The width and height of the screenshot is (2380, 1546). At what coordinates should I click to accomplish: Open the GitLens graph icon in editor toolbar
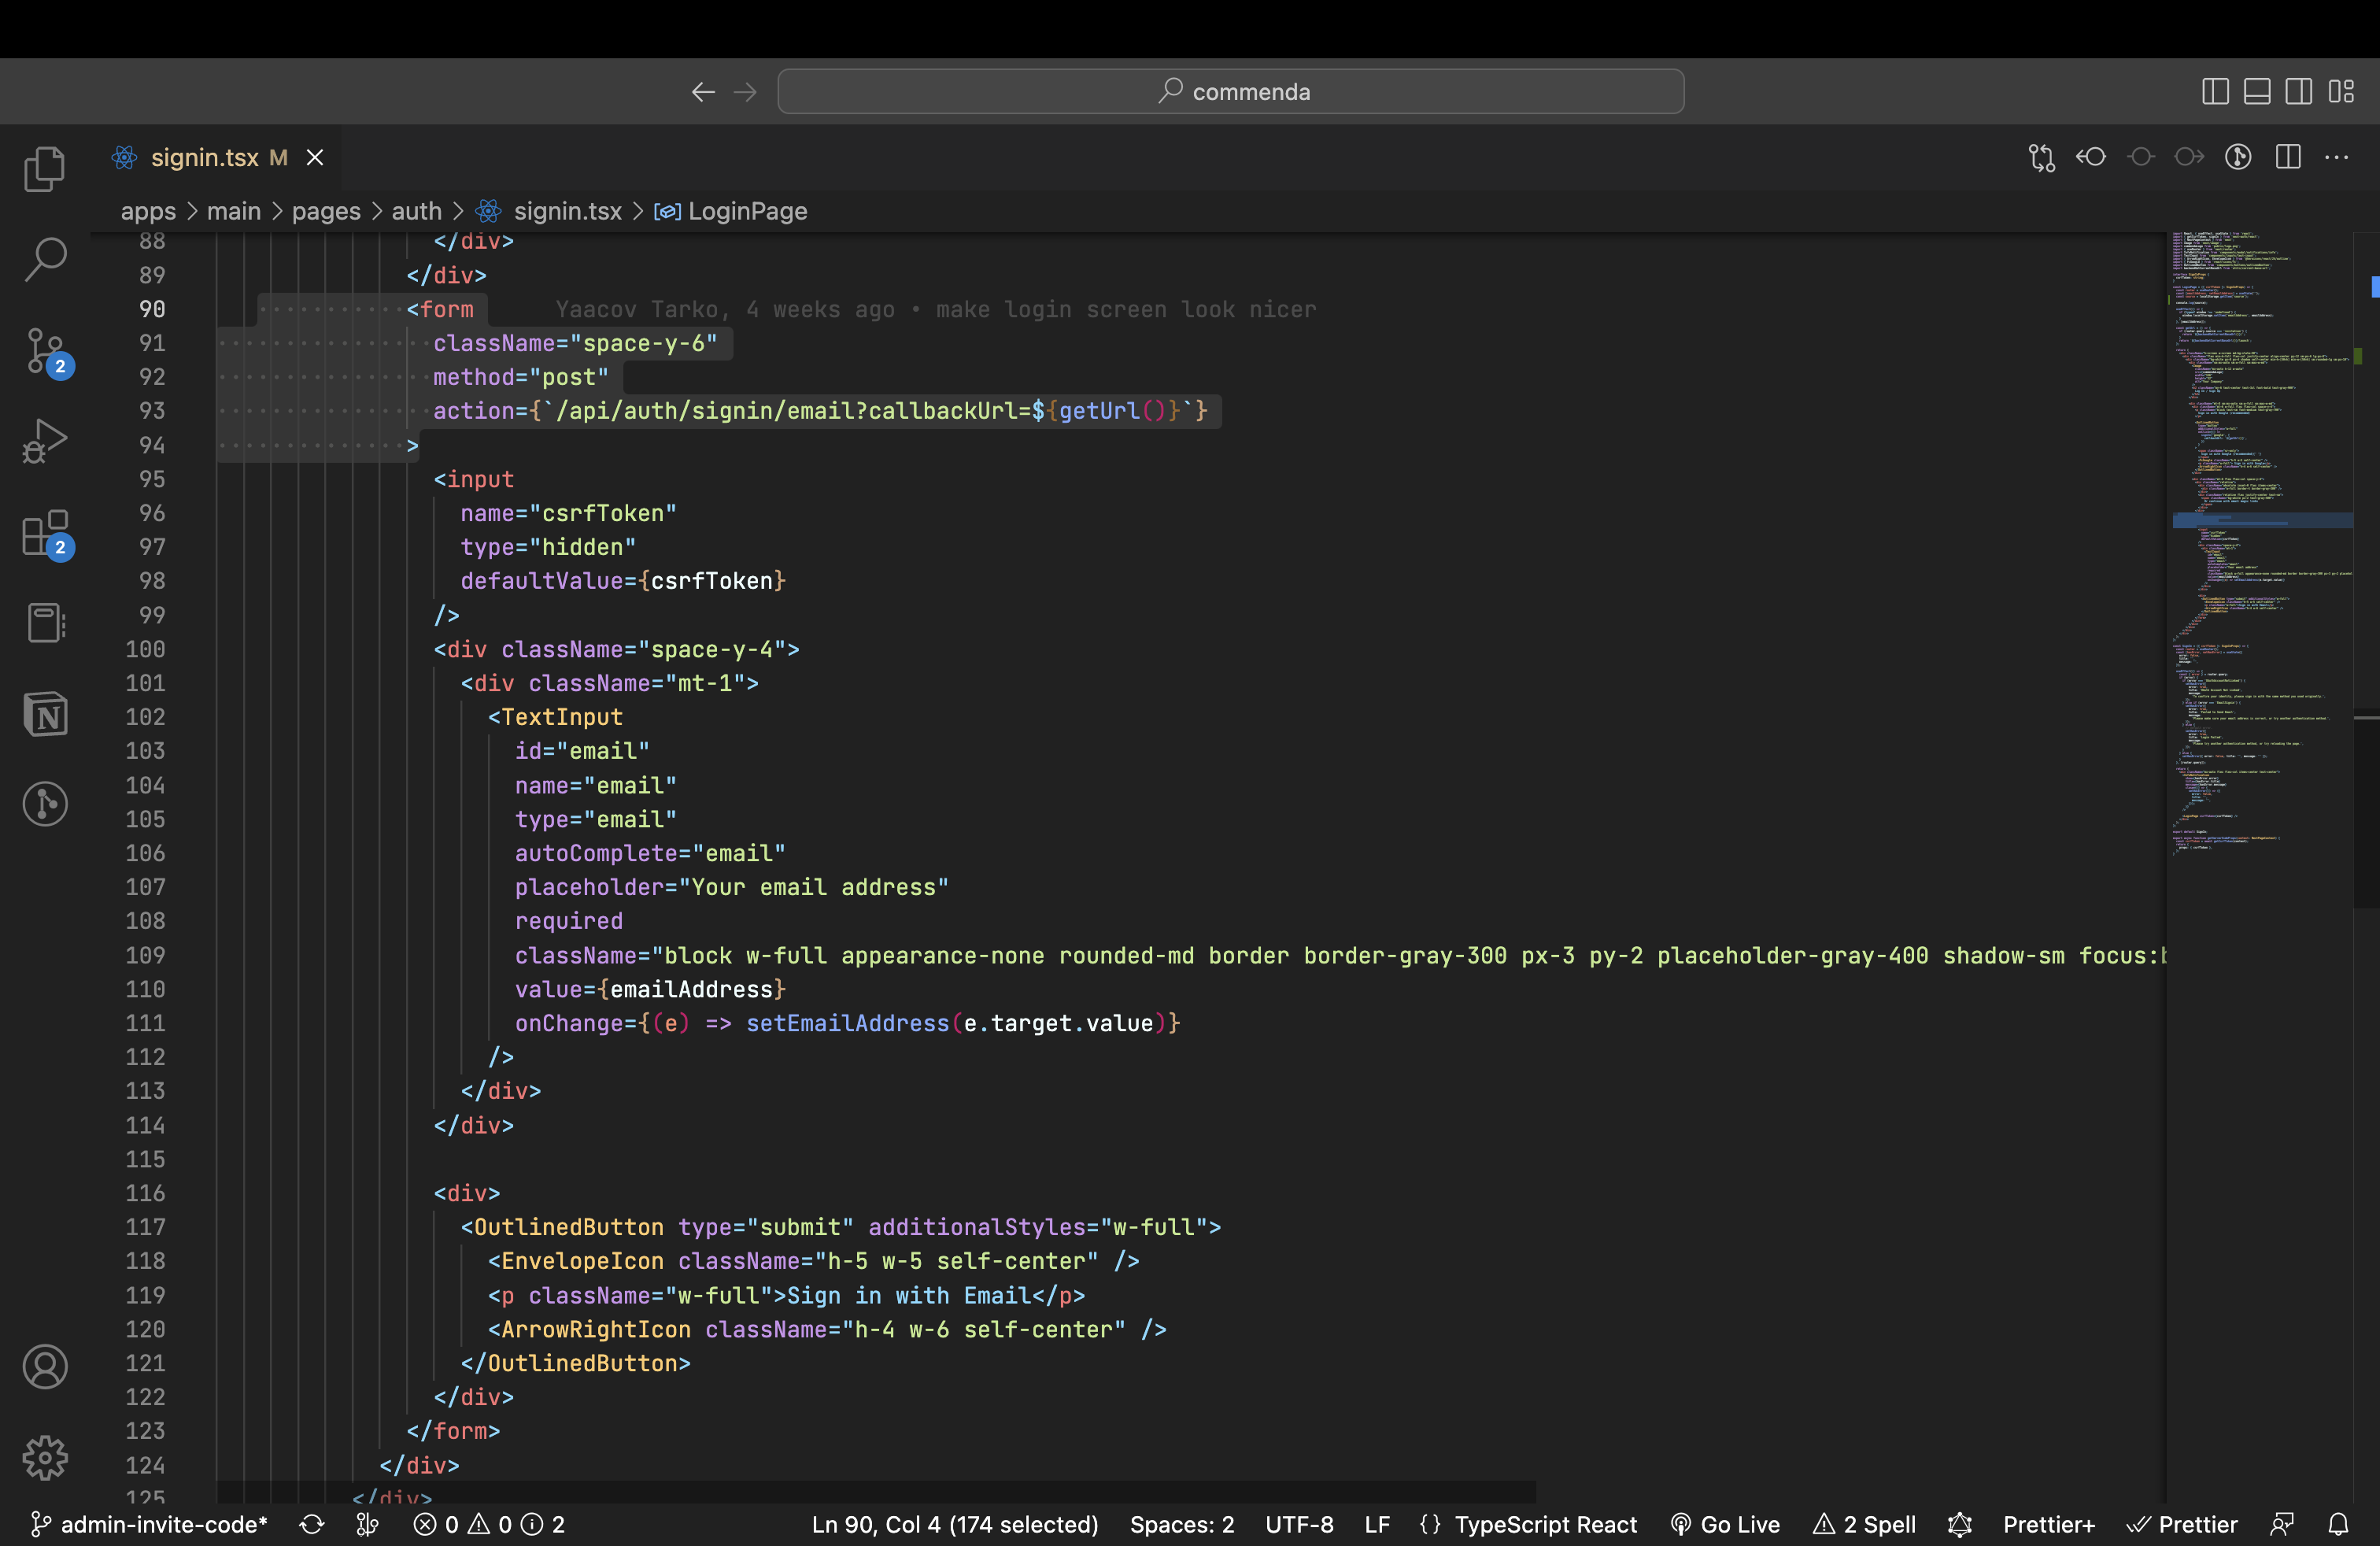2239,157
